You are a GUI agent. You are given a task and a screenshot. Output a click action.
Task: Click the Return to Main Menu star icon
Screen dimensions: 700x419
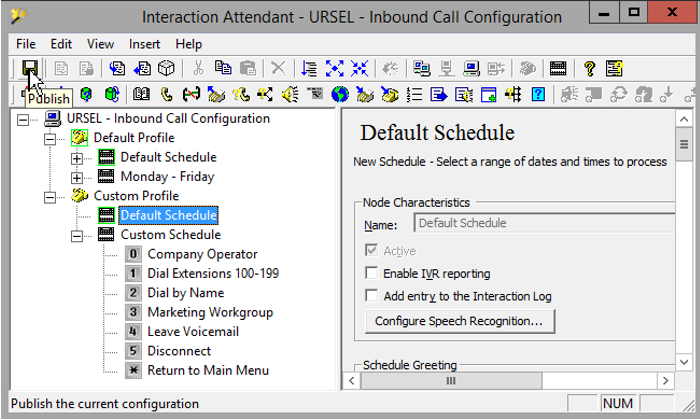133,370
